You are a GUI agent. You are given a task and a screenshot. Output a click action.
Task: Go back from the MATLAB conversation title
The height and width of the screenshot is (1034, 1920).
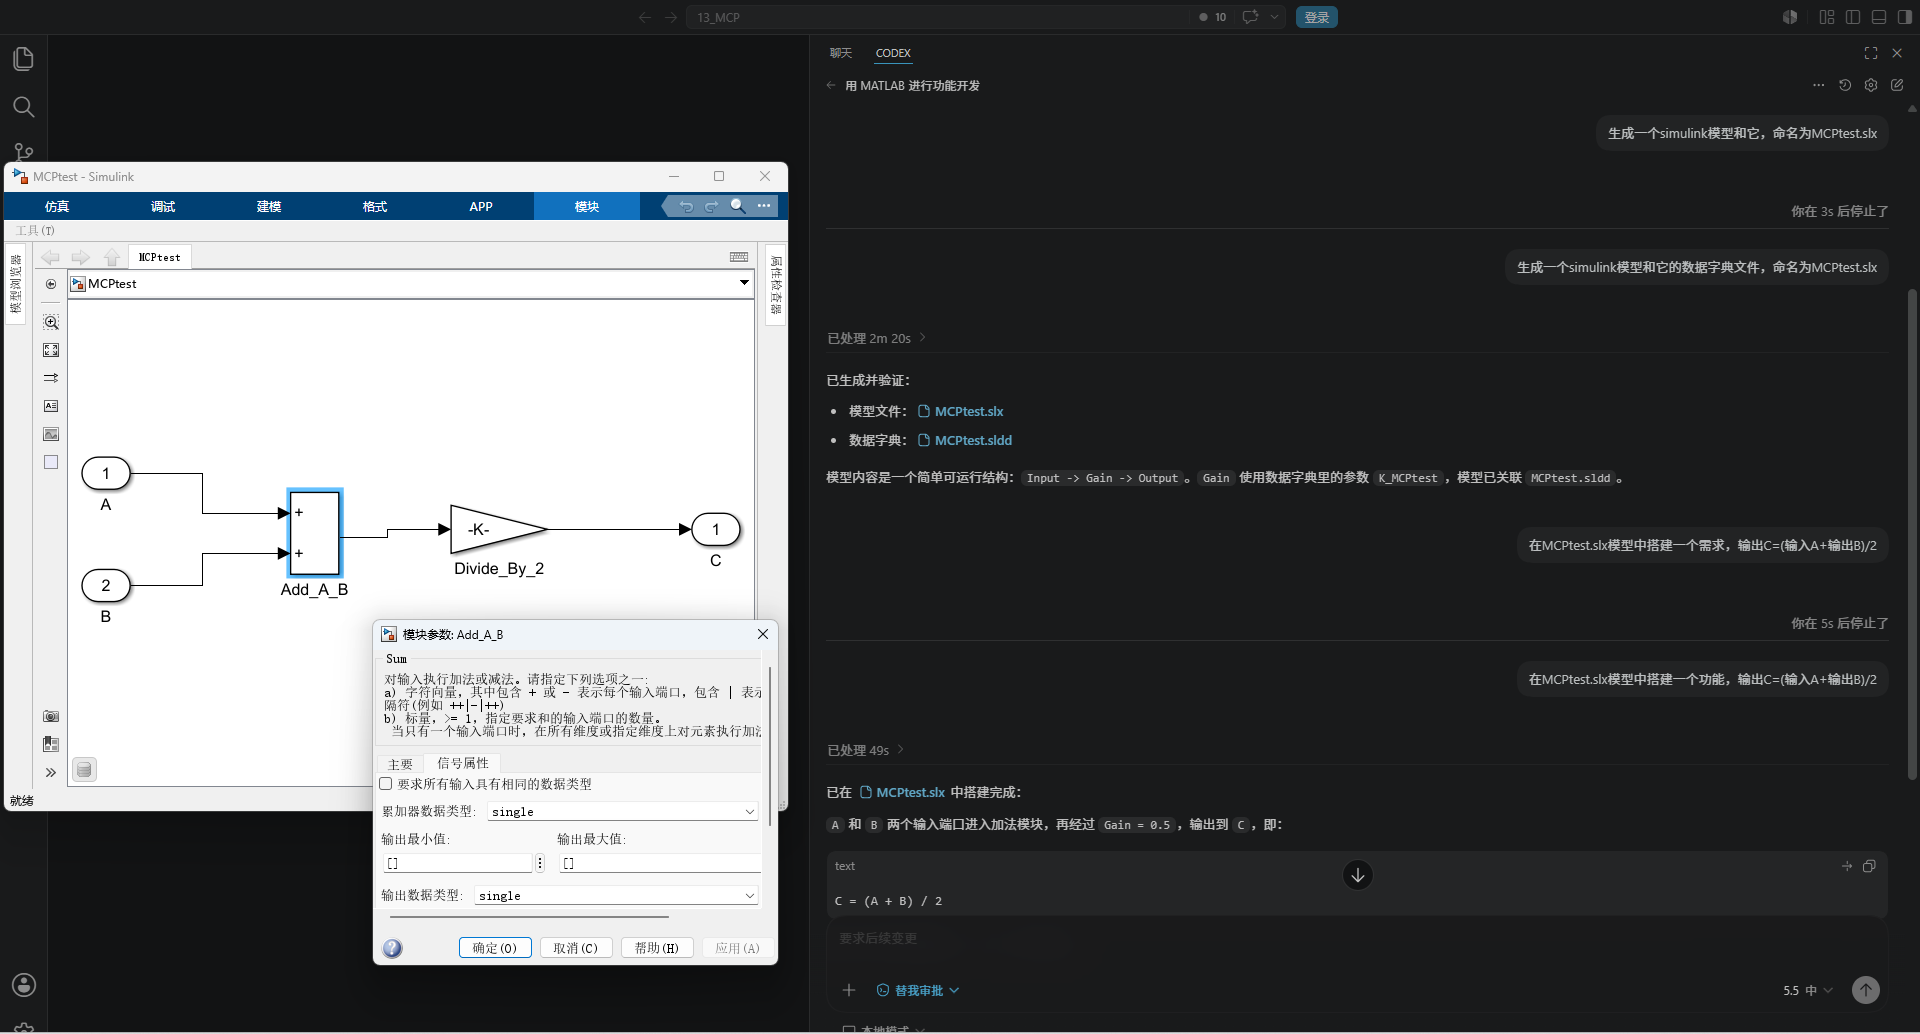tap(831, 85)
